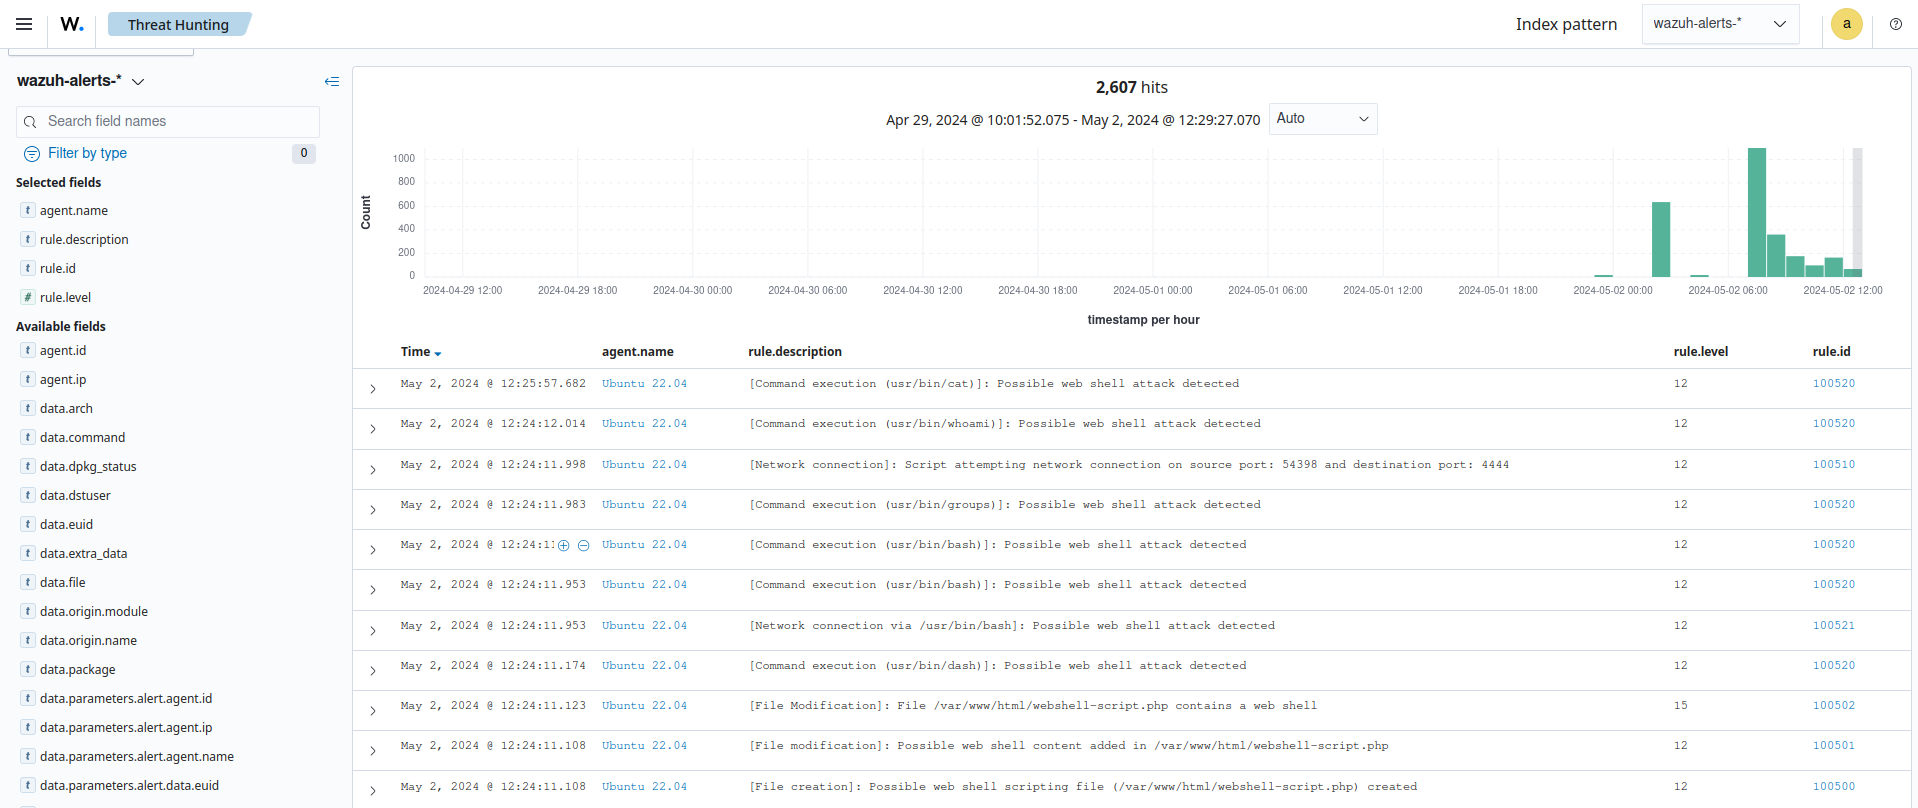Click the filter-out-value minus icon
This screenshot has height=808, width=1918.
(583, 546)
